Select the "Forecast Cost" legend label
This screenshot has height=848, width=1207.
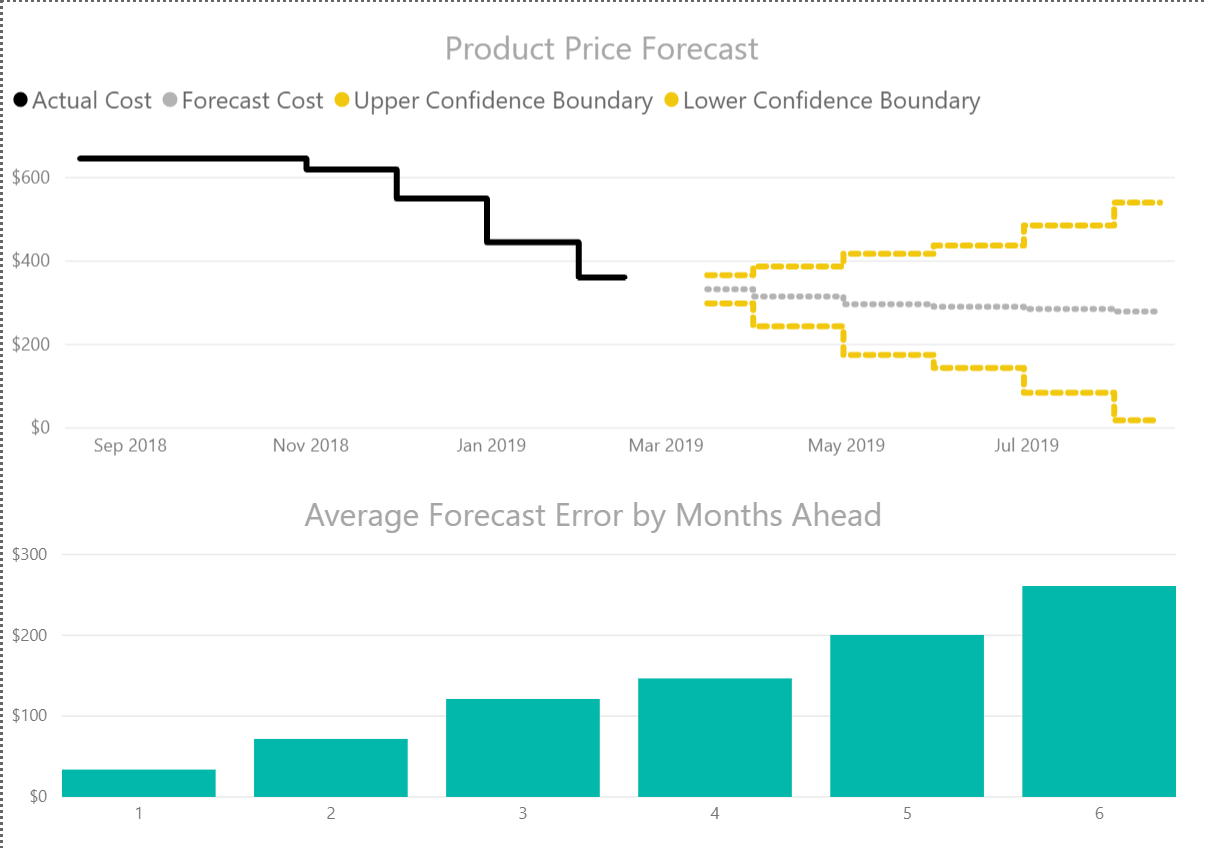click(x=253, y=101)
